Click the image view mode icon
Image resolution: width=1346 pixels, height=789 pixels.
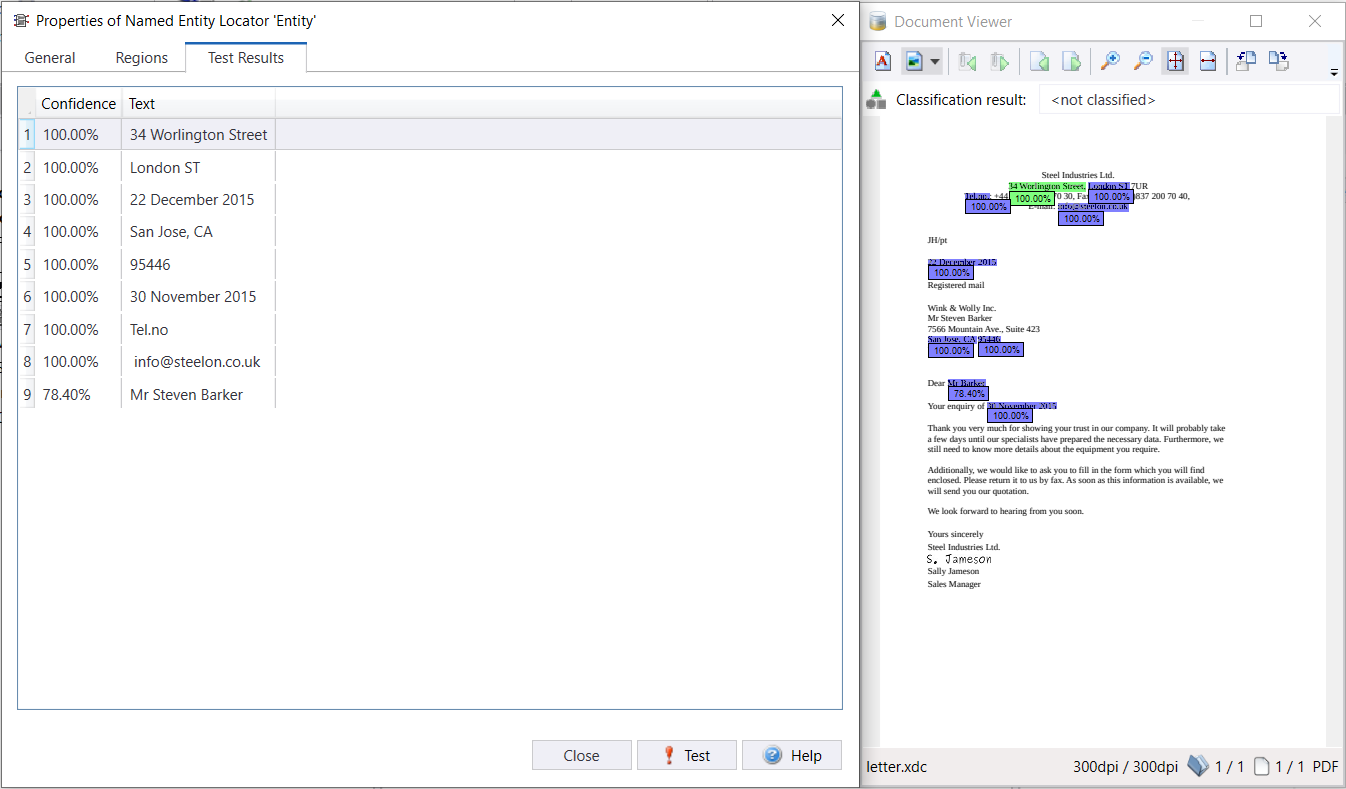click(913, 62)
